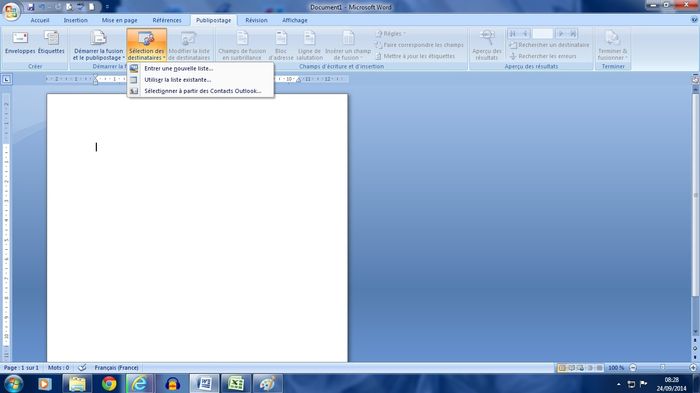Click Mettre à jour les étiquettes
Screen dimensions: 700x393
coord(415,56)
